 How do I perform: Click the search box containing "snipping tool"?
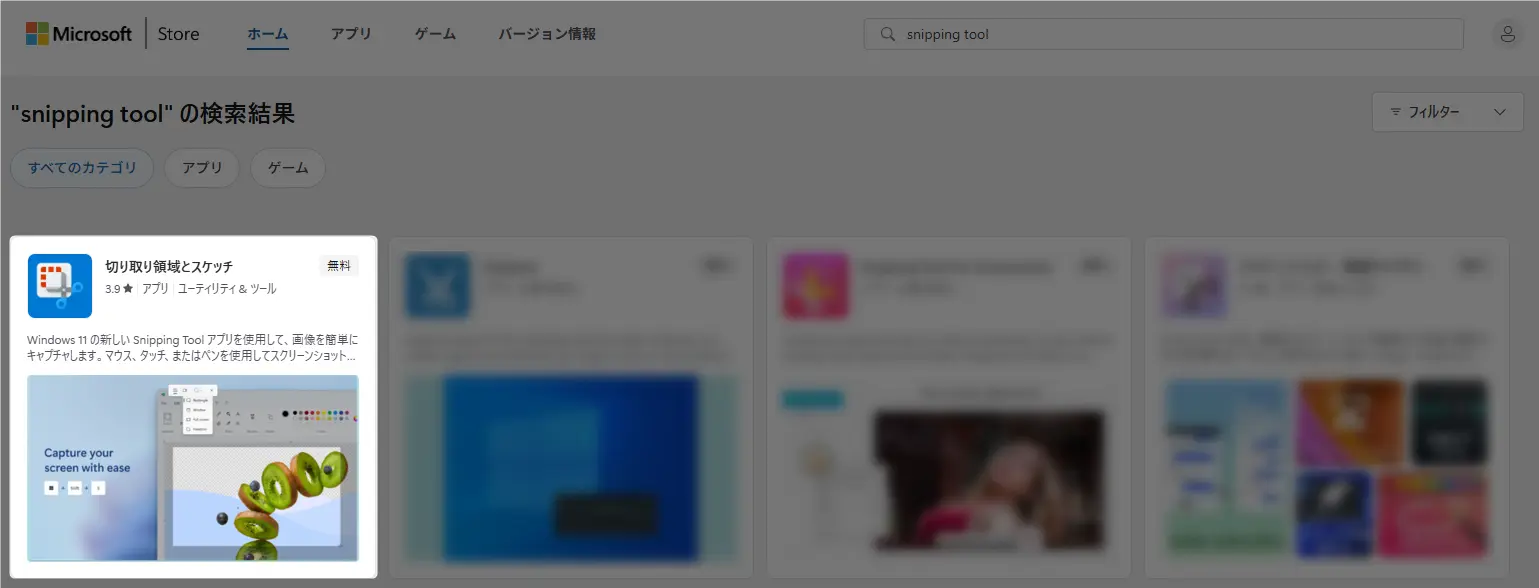point(1163,34)
